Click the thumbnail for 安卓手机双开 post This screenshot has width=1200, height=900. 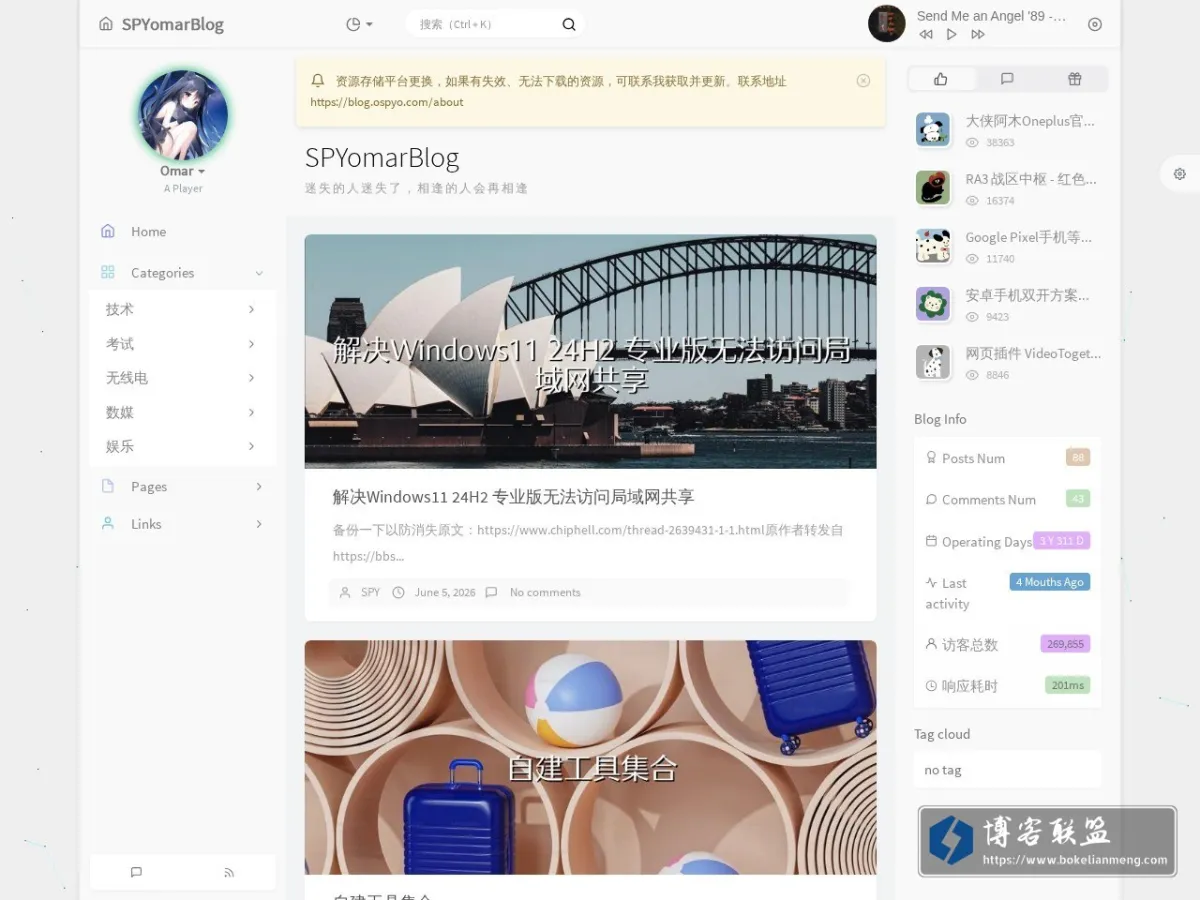click(x=933, y=304)
